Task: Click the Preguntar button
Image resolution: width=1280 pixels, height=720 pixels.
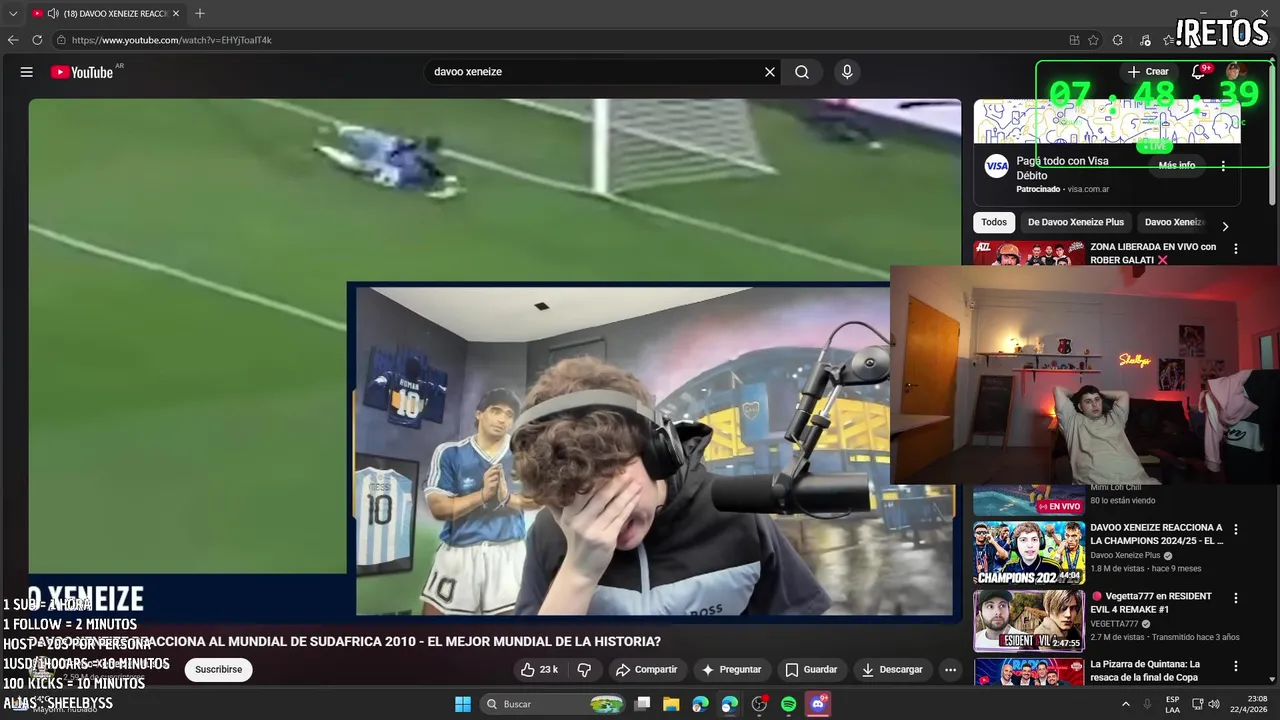Action: [731, 670]
